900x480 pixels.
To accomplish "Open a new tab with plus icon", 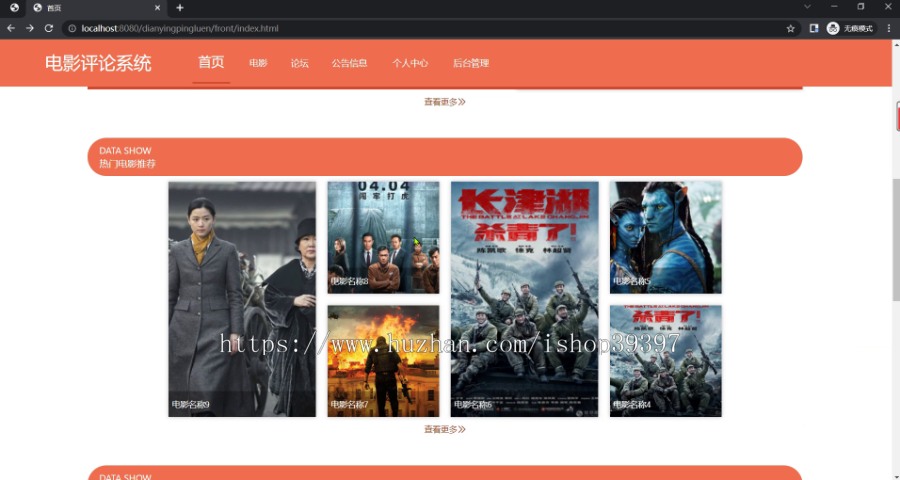I will click(x=180, y=7).
